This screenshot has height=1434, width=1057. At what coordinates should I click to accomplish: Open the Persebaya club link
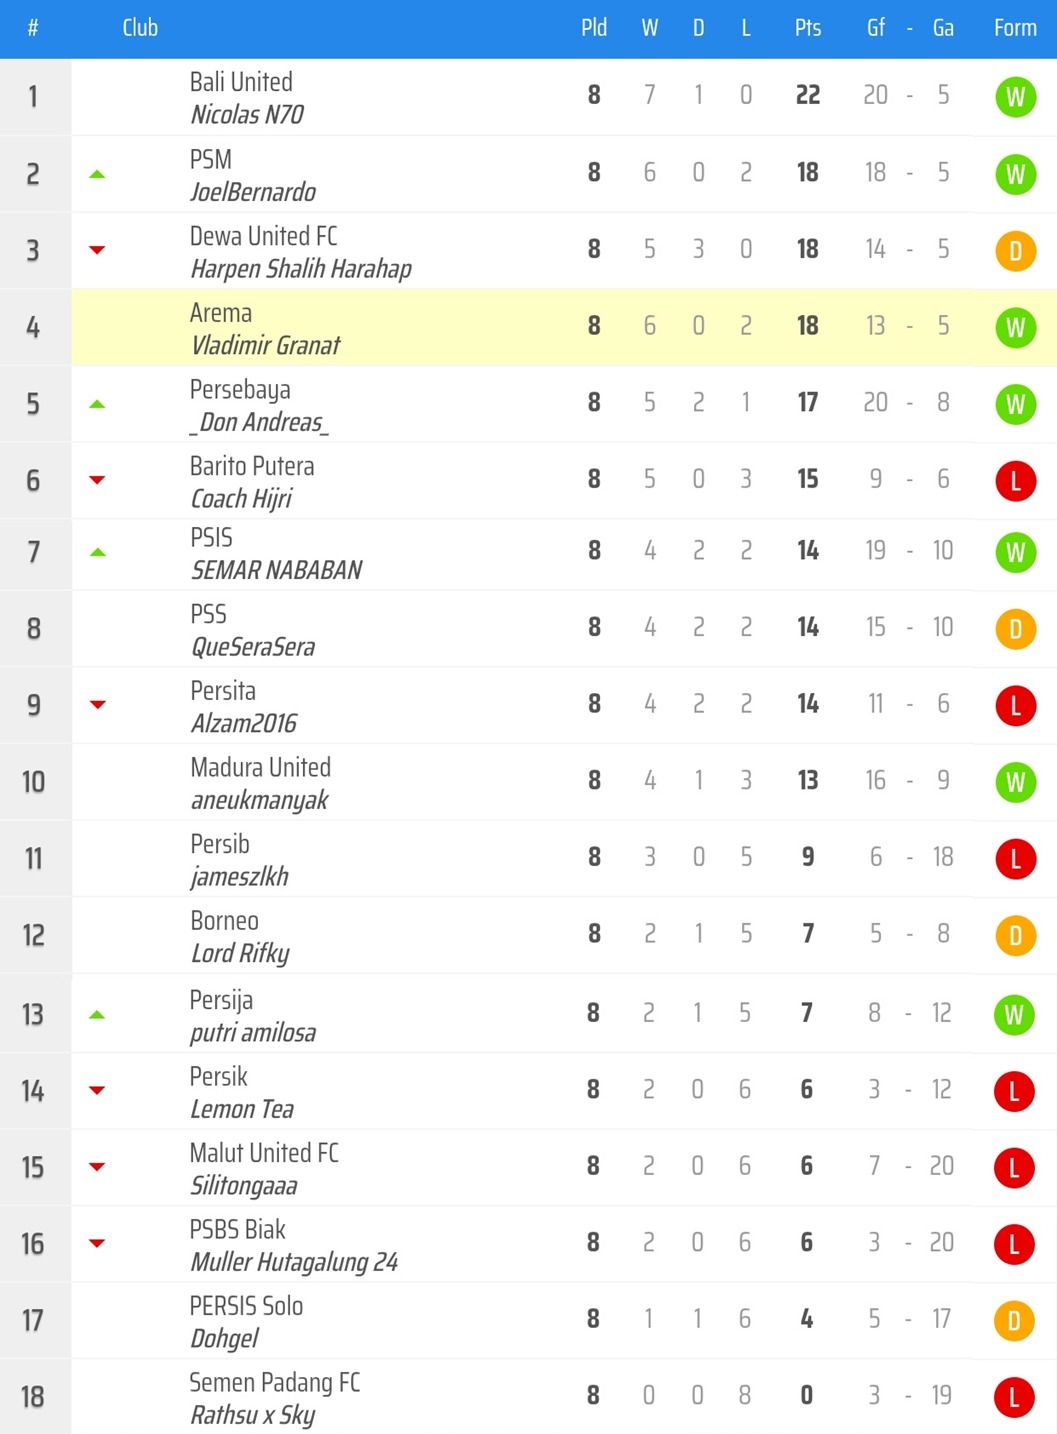[240, 390]
